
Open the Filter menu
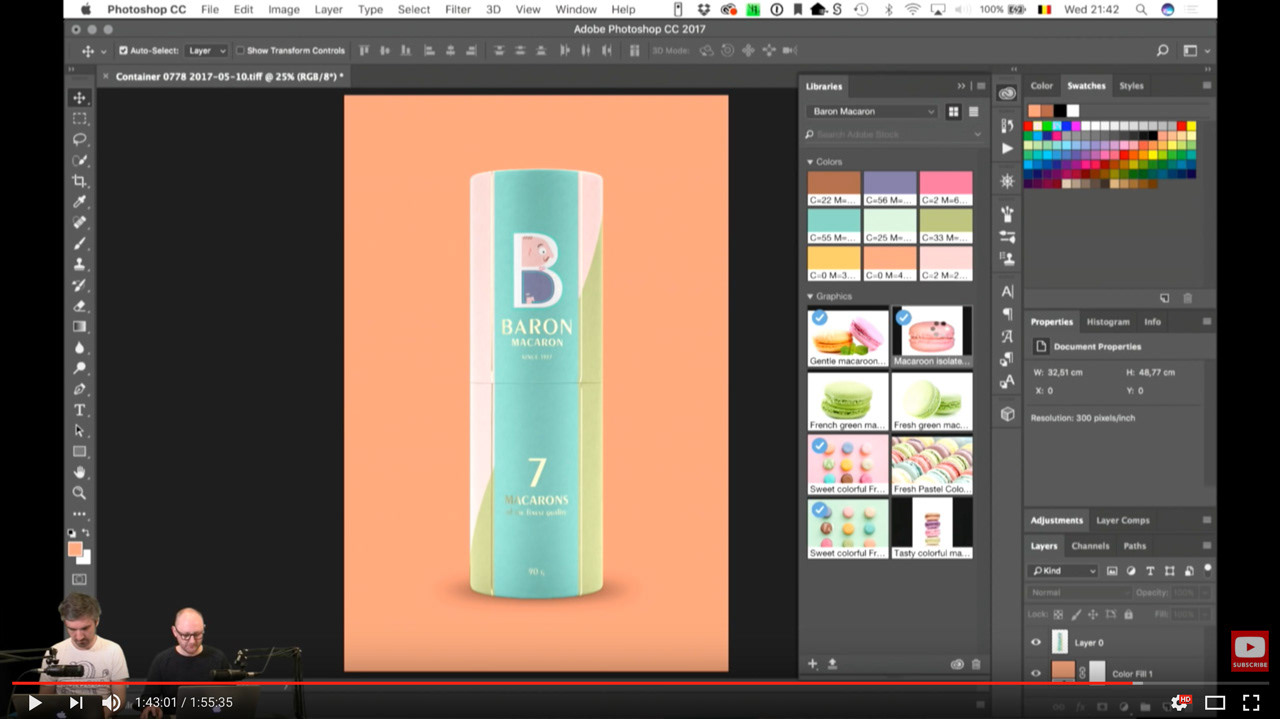458,9
